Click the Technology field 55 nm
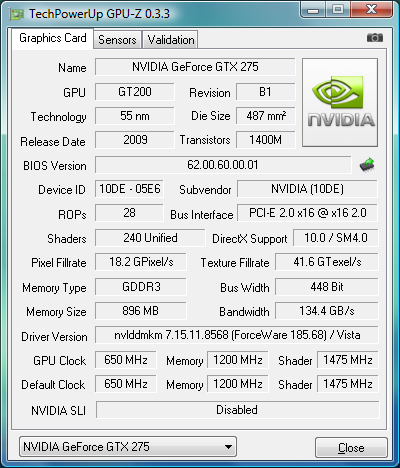The height and width of the screenshot is (468, 400). (135, 116)
